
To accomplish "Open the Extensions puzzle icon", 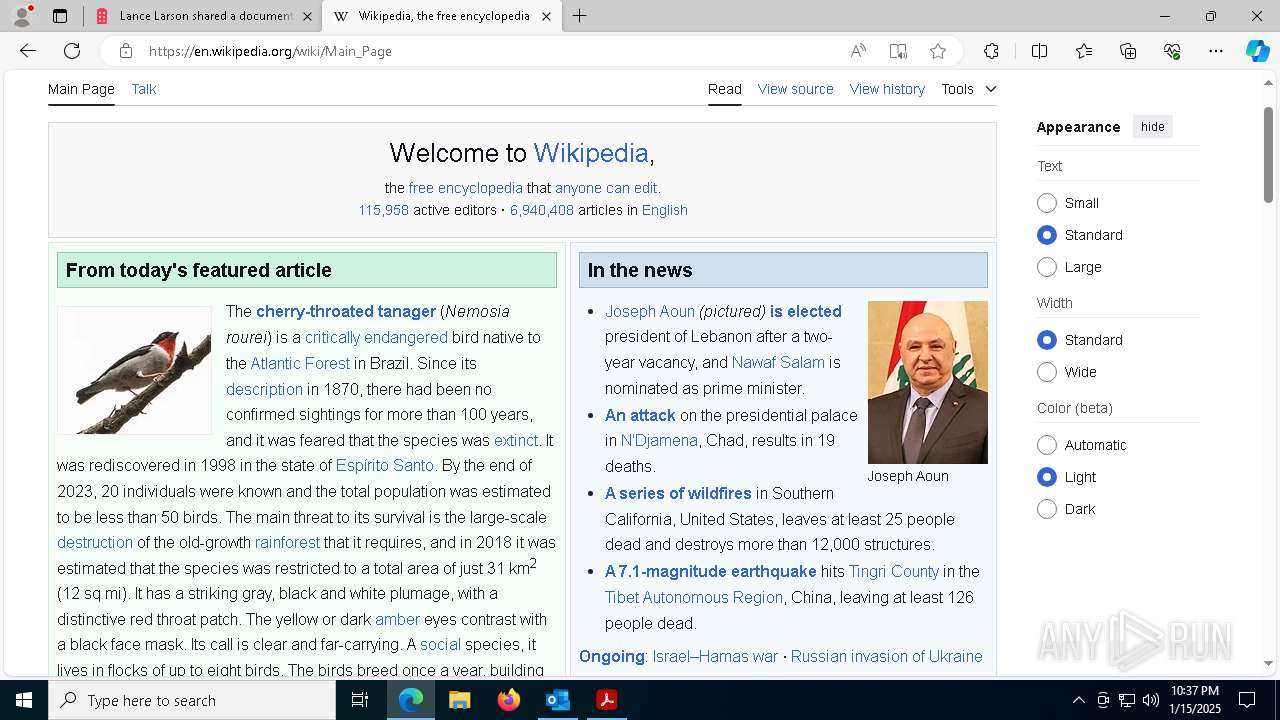I will pyautogui.click(x=991, y=51).
